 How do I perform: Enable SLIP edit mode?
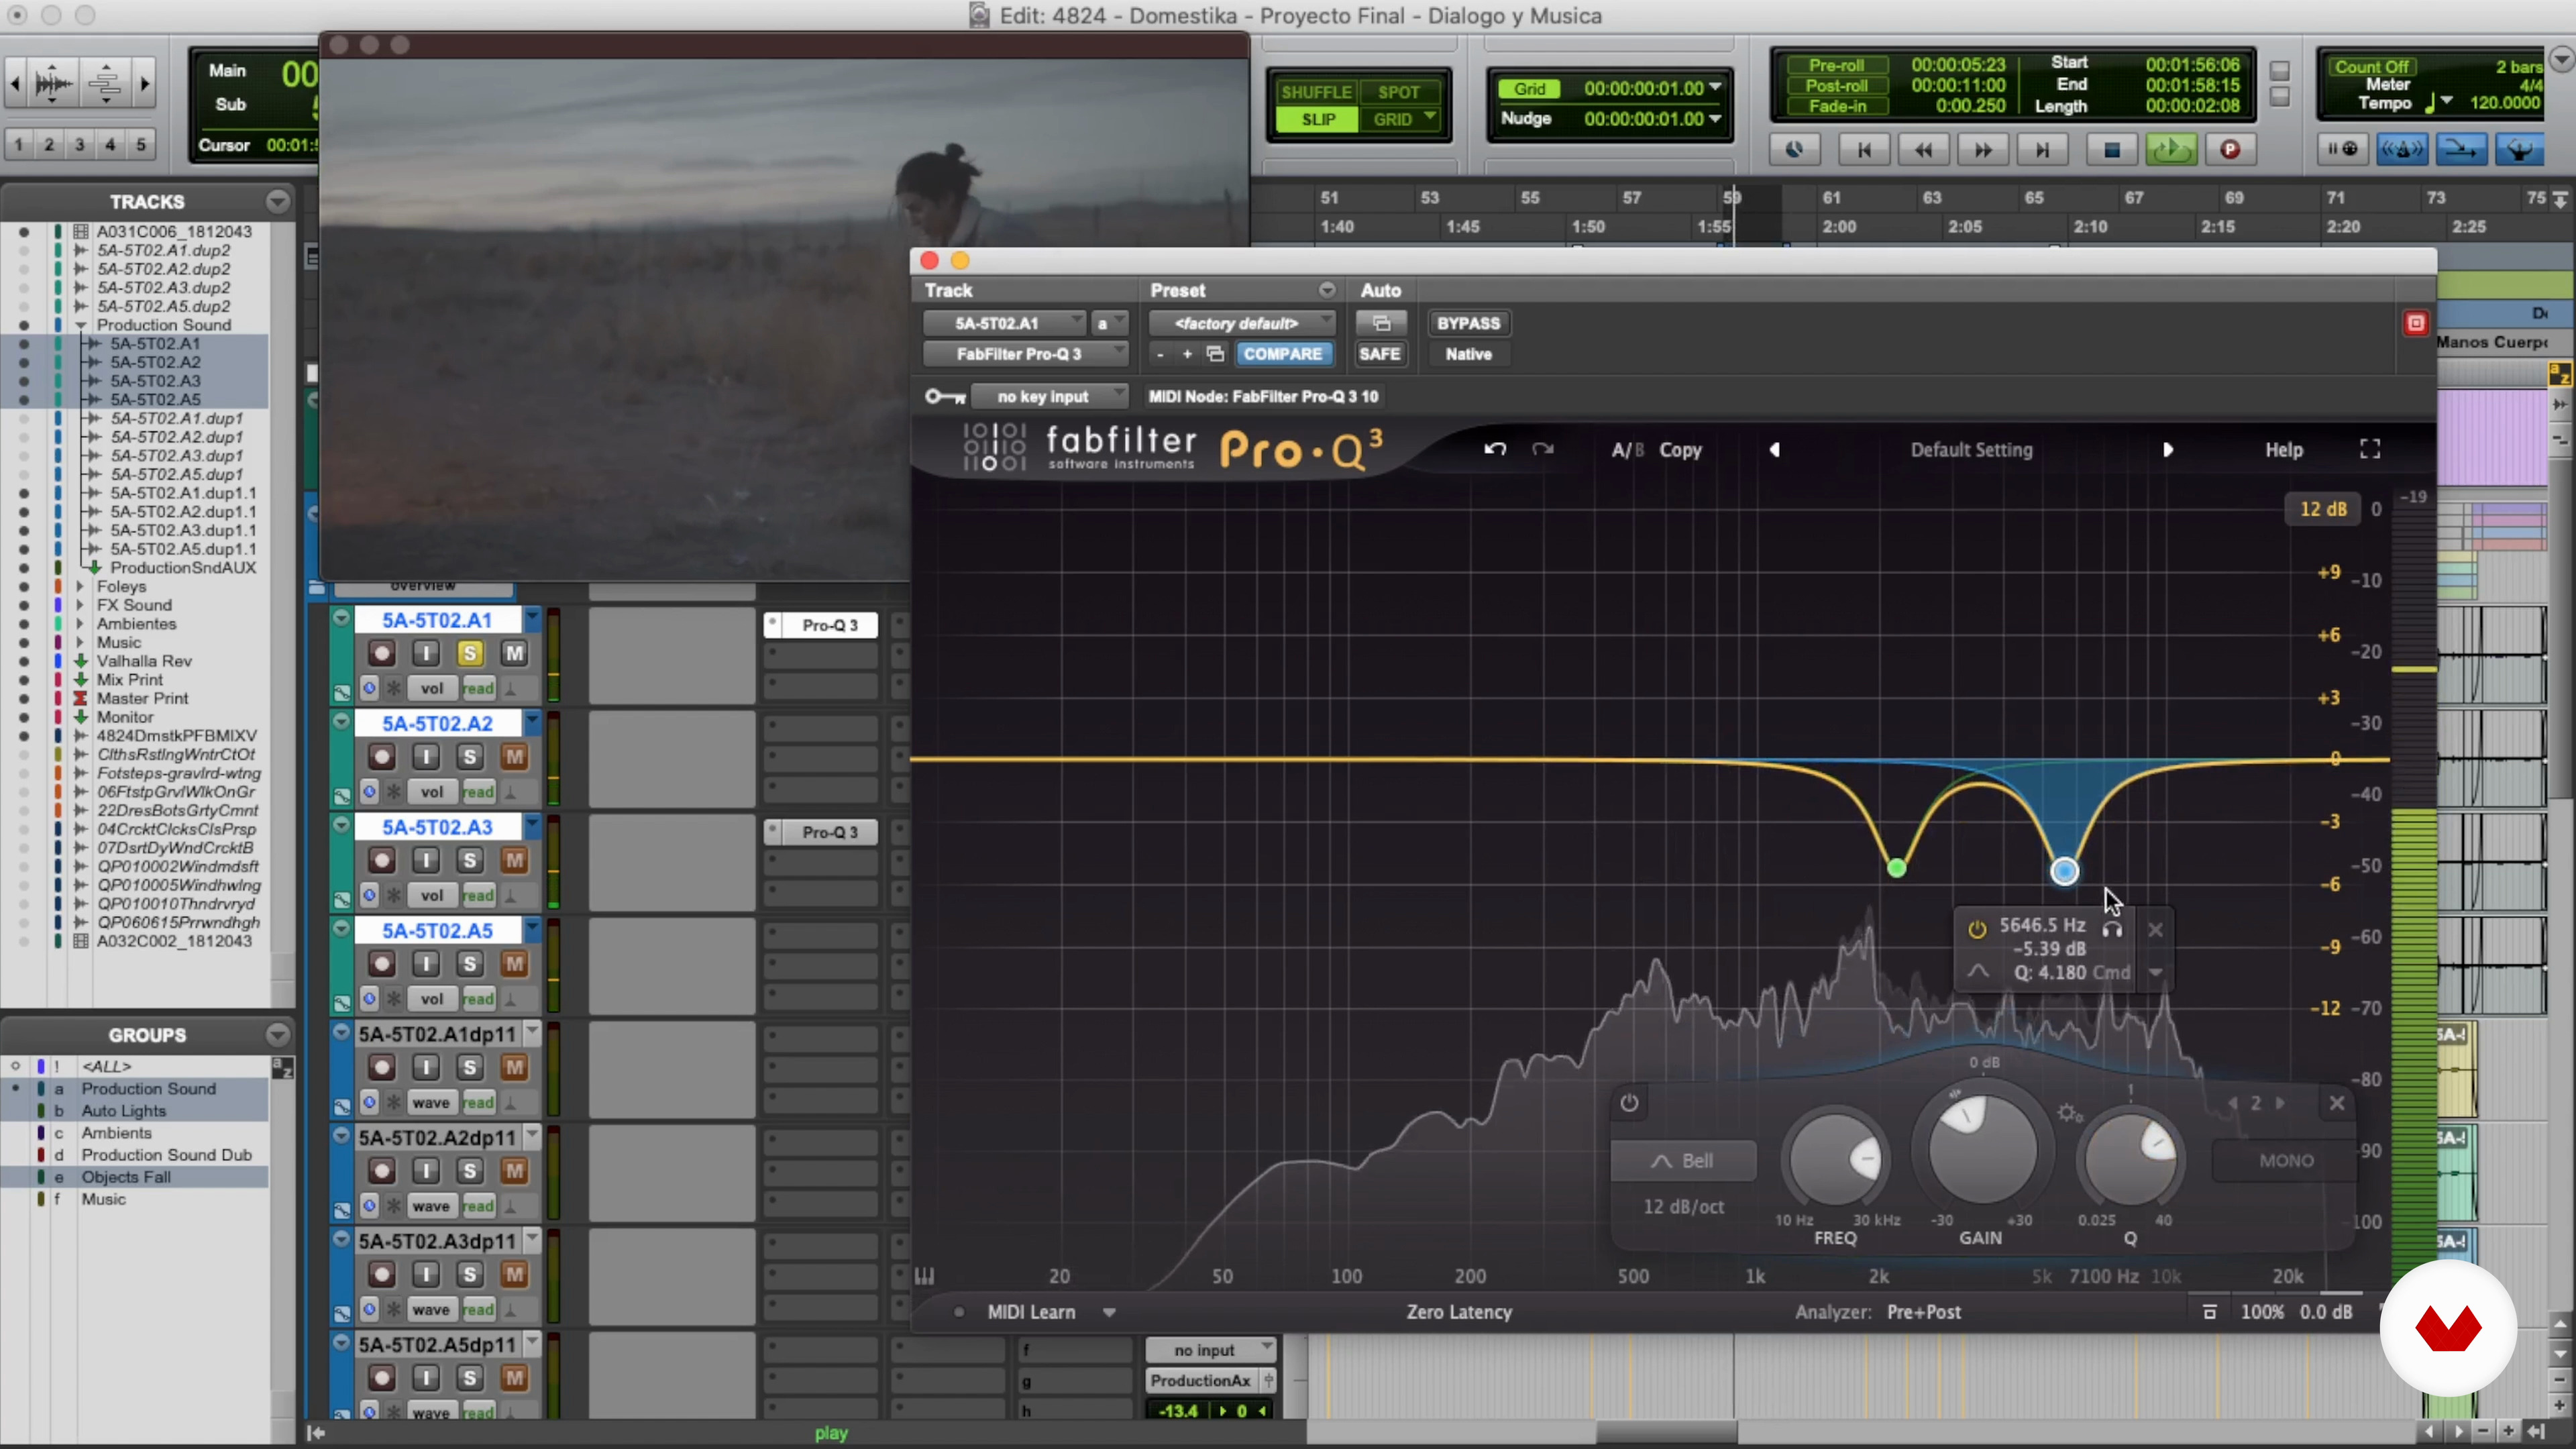tap(1318, 119)
